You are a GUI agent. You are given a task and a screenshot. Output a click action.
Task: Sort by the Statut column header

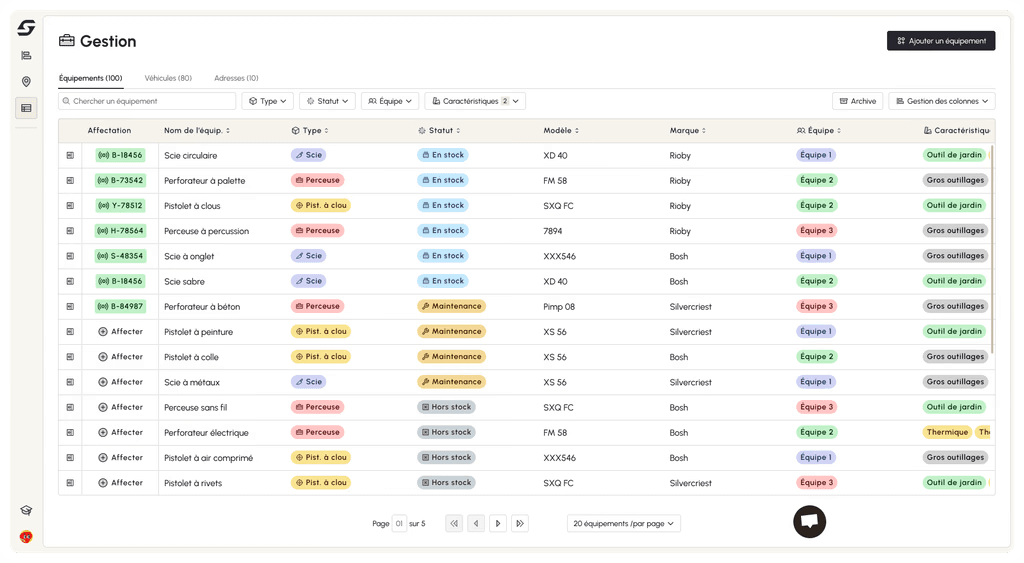pyautogui.click(x=439, y=131)
